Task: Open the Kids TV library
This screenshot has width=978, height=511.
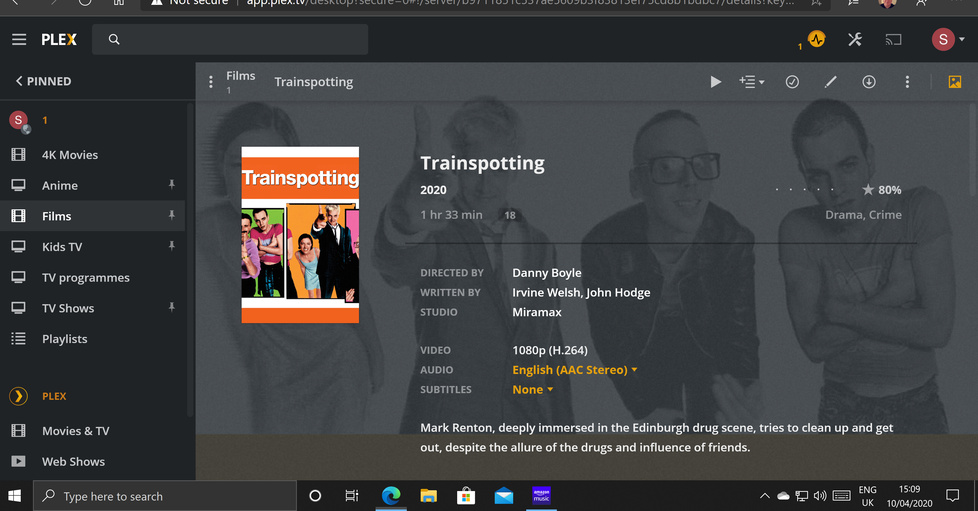Action: (x=92, y=246)
